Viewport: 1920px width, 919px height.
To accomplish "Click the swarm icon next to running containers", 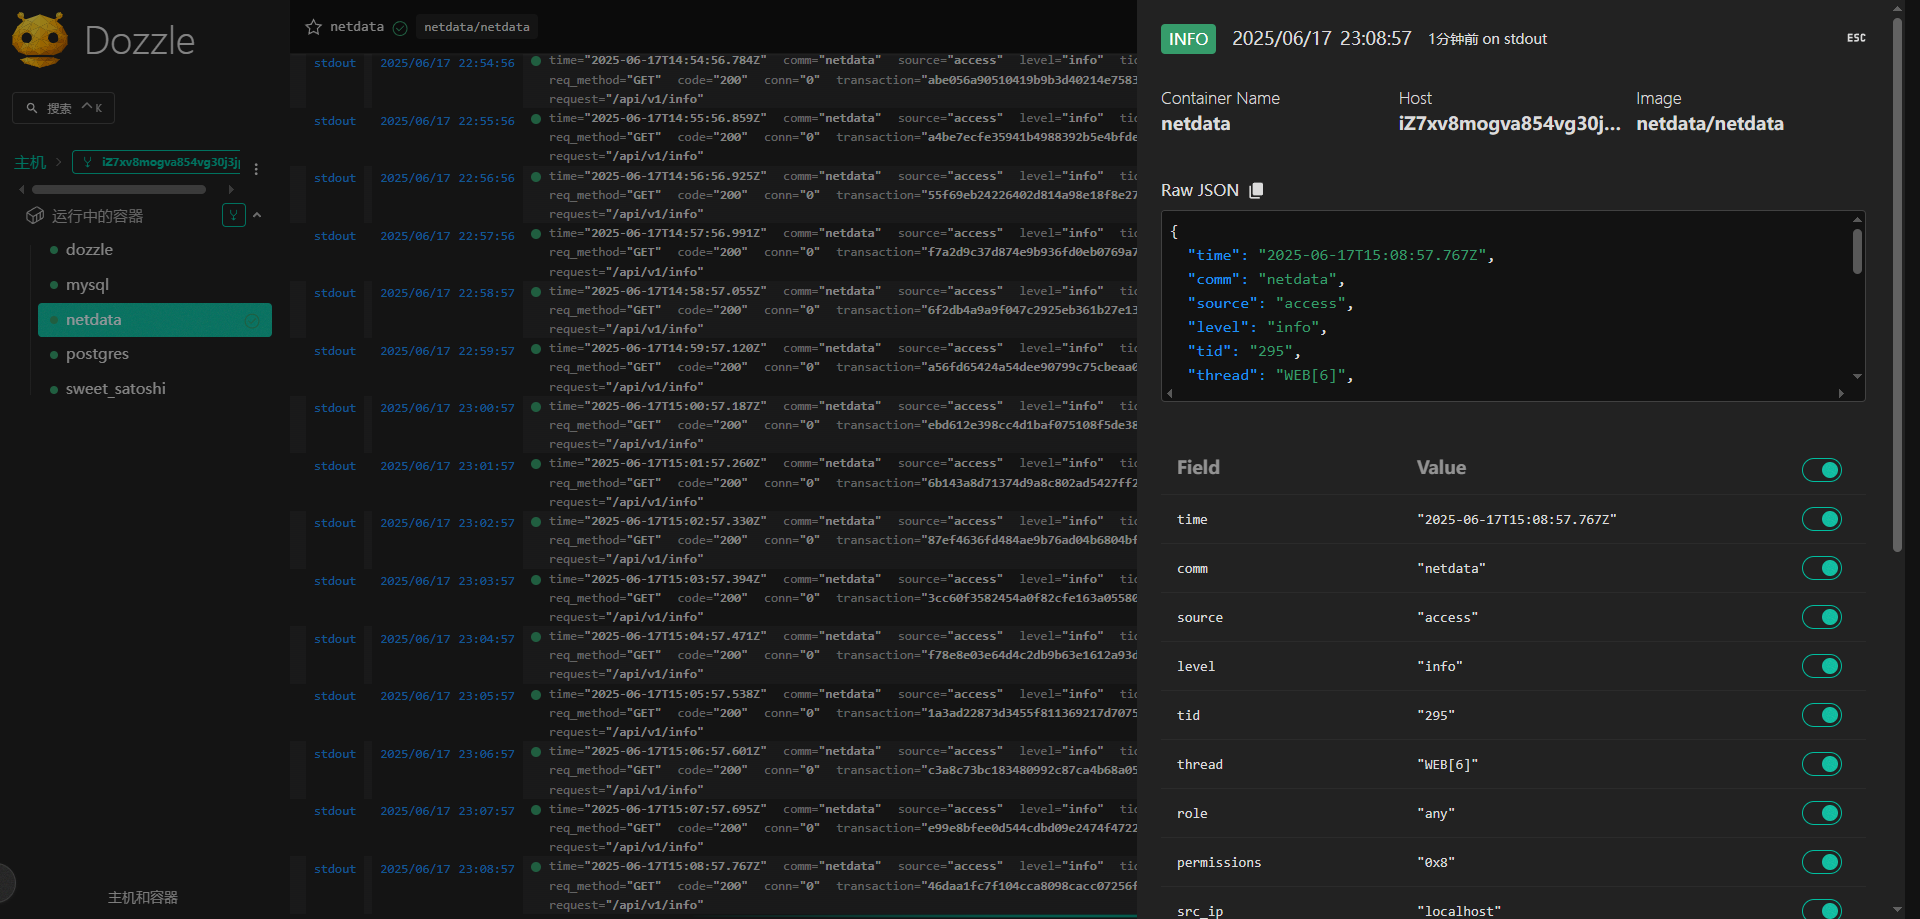I will coord(233,215).
